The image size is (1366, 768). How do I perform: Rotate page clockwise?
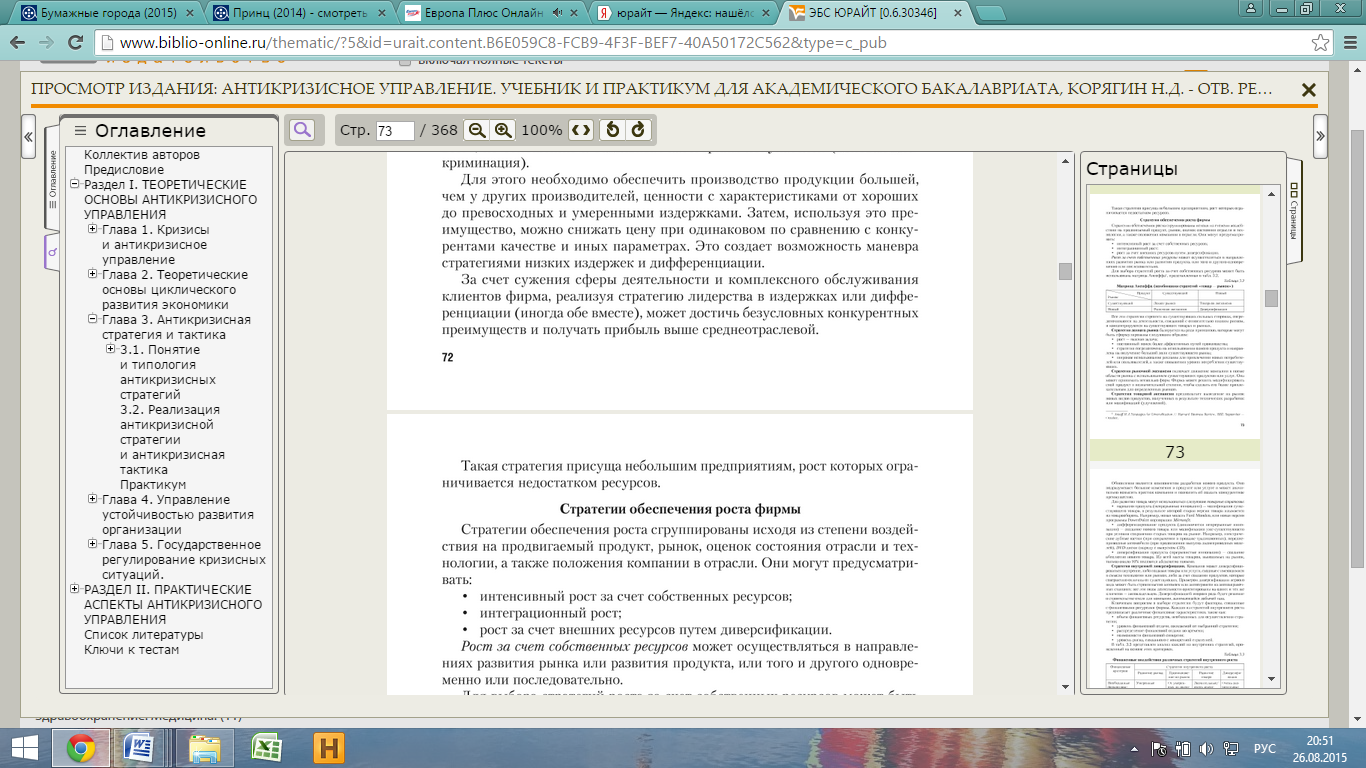pos(638,130)
